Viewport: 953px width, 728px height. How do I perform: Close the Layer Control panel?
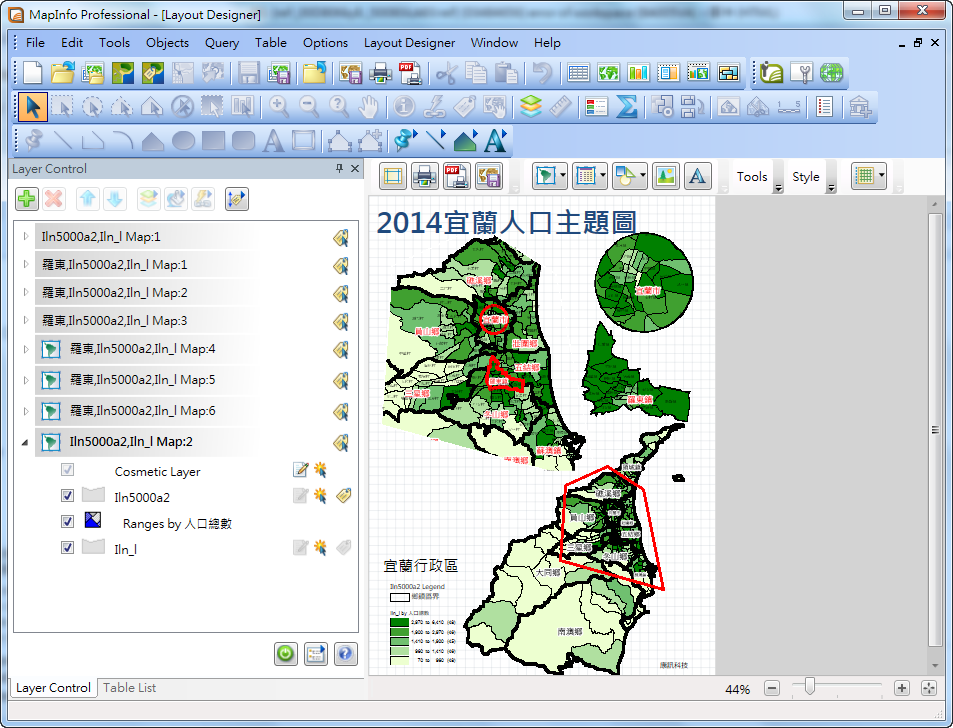355,168
